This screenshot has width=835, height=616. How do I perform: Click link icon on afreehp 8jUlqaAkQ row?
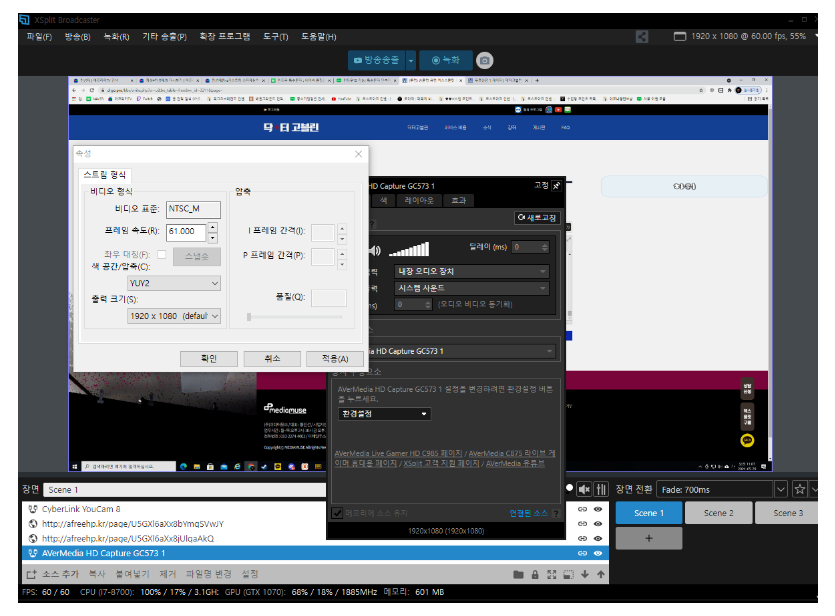pos(582,538)
